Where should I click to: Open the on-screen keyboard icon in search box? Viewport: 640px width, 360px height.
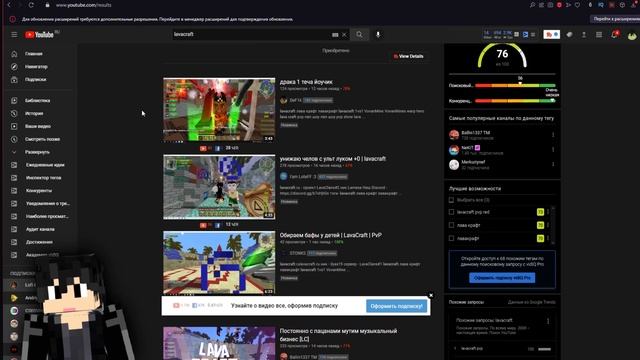click(x=335, y=35)
